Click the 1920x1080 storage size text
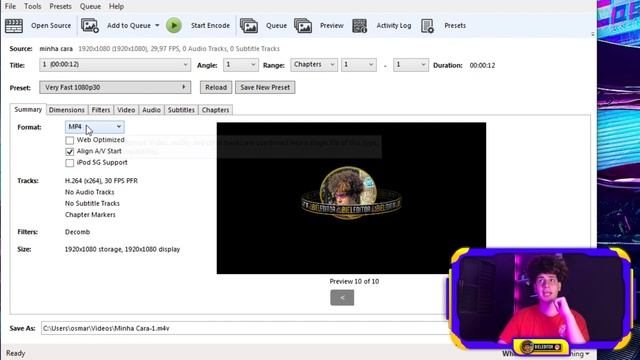This screenshot has height=360, width=640. pyautogui.click(x=122, y=249)
